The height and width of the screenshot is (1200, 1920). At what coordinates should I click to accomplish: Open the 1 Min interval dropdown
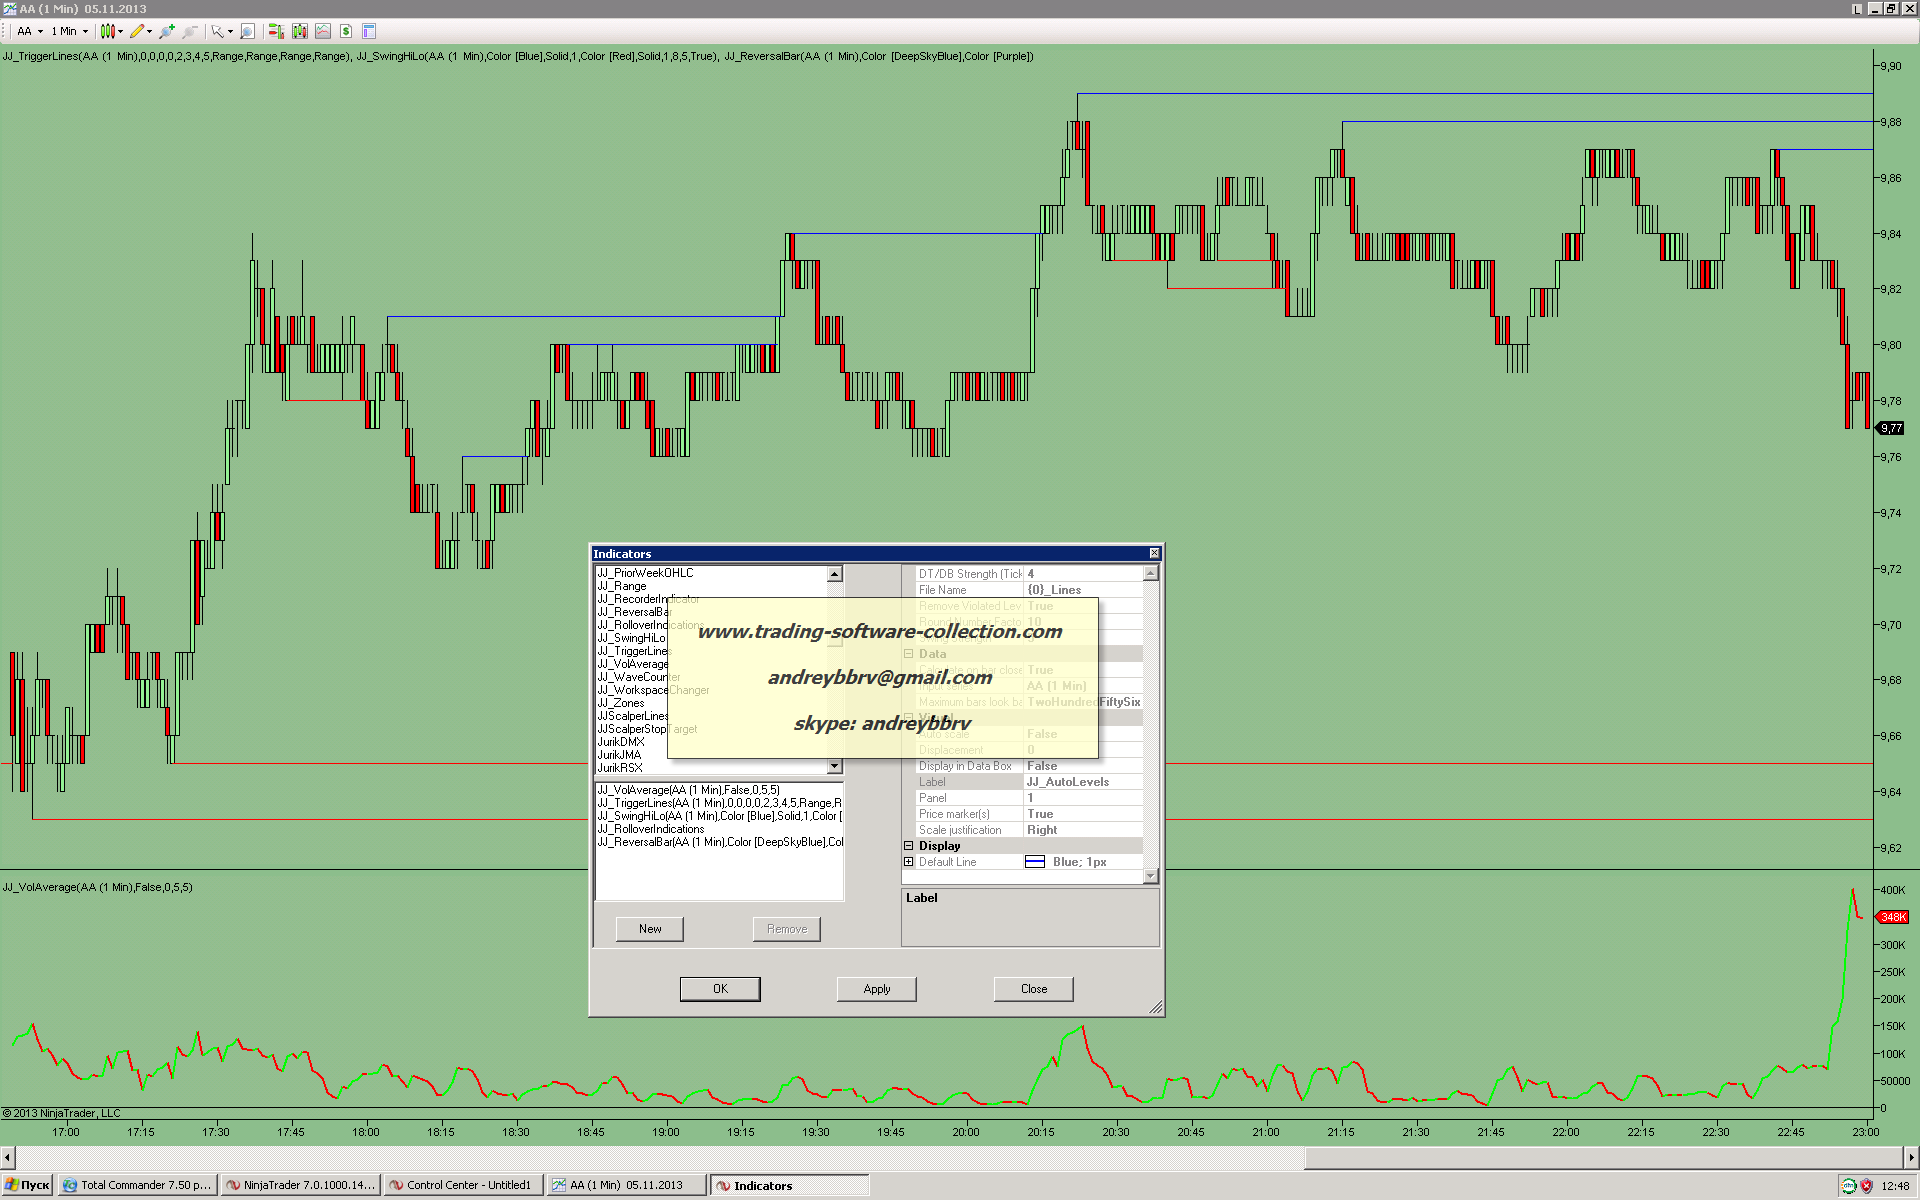point(70,31)
